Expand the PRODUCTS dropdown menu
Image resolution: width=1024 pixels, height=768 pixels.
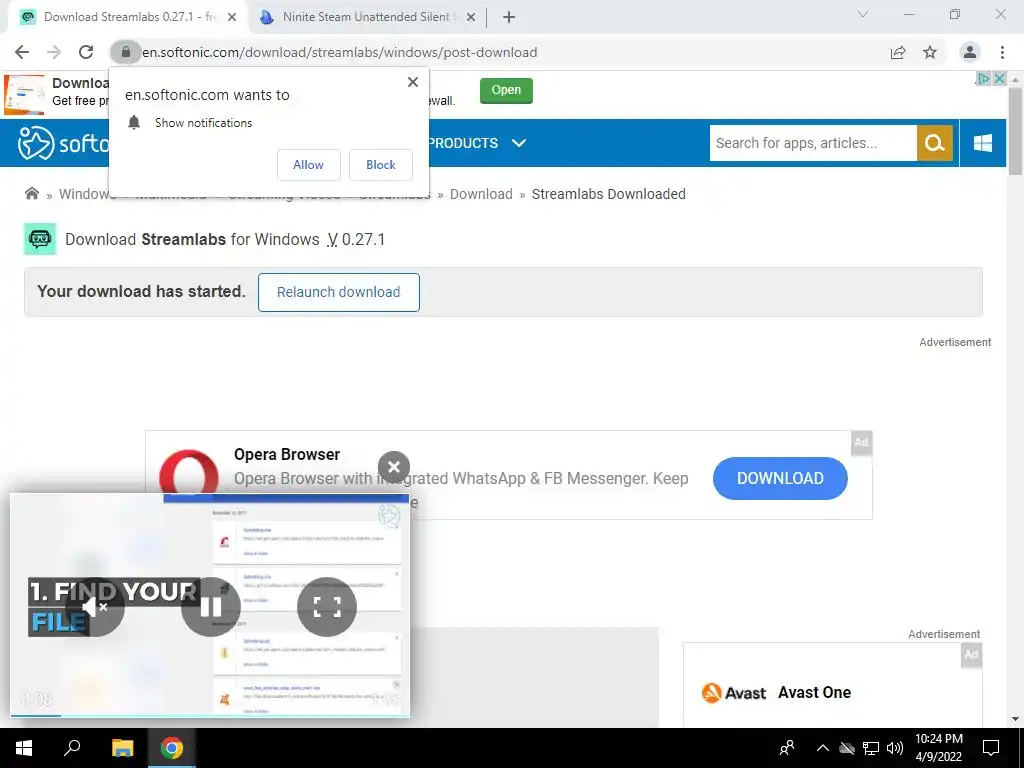(477, 143)
